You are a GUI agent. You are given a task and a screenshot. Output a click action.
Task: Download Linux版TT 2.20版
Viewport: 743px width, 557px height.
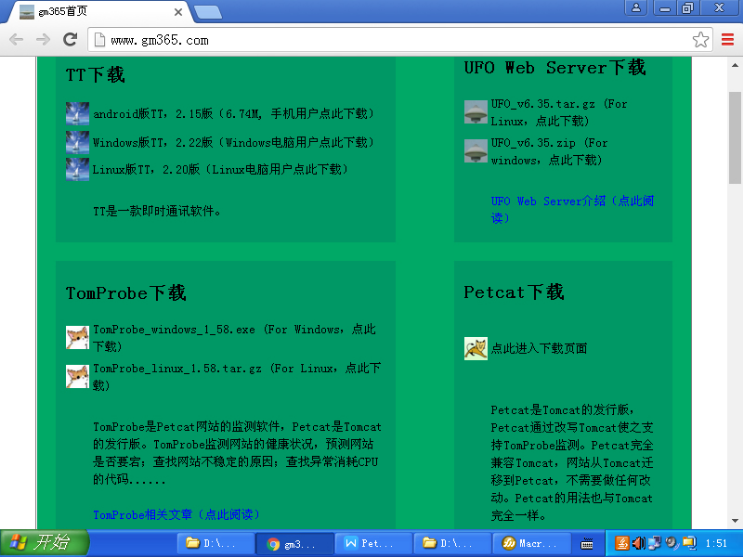pos(220,169)
